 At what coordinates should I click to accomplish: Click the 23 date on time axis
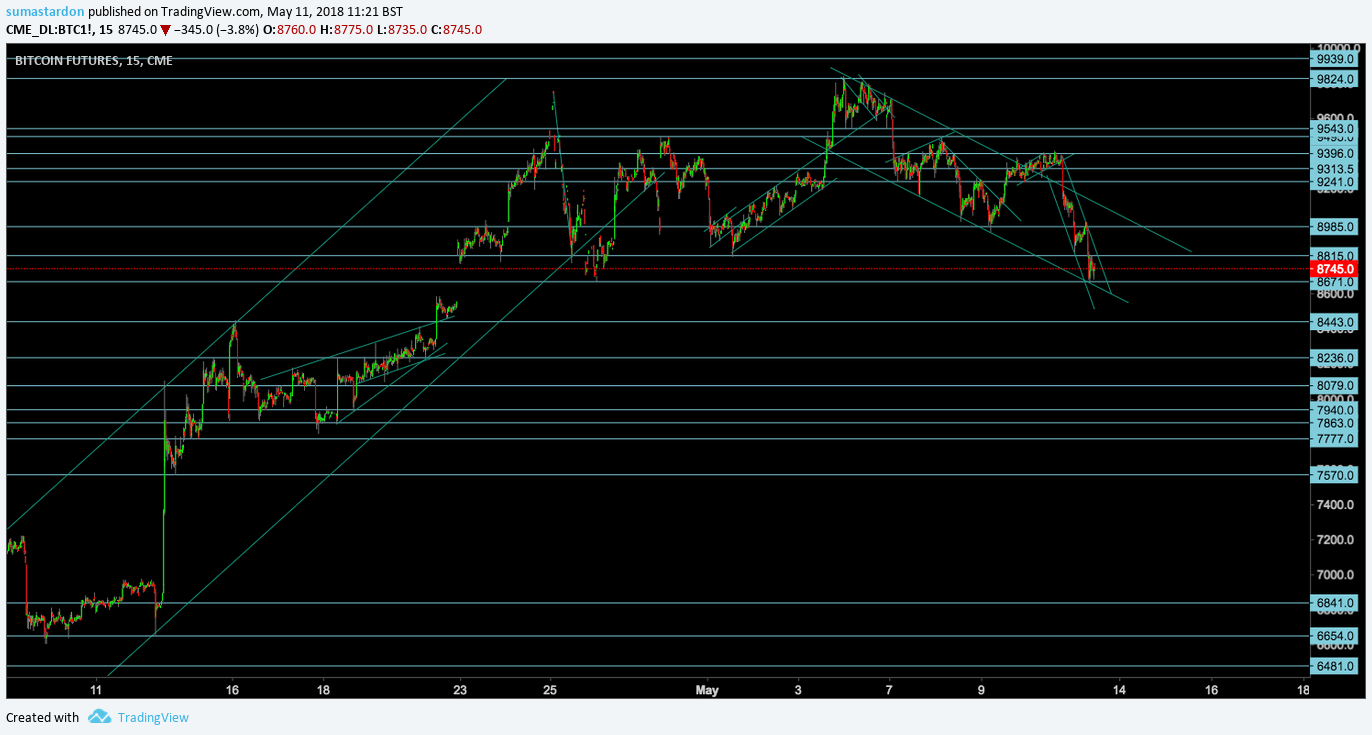(x=460, y=690)
